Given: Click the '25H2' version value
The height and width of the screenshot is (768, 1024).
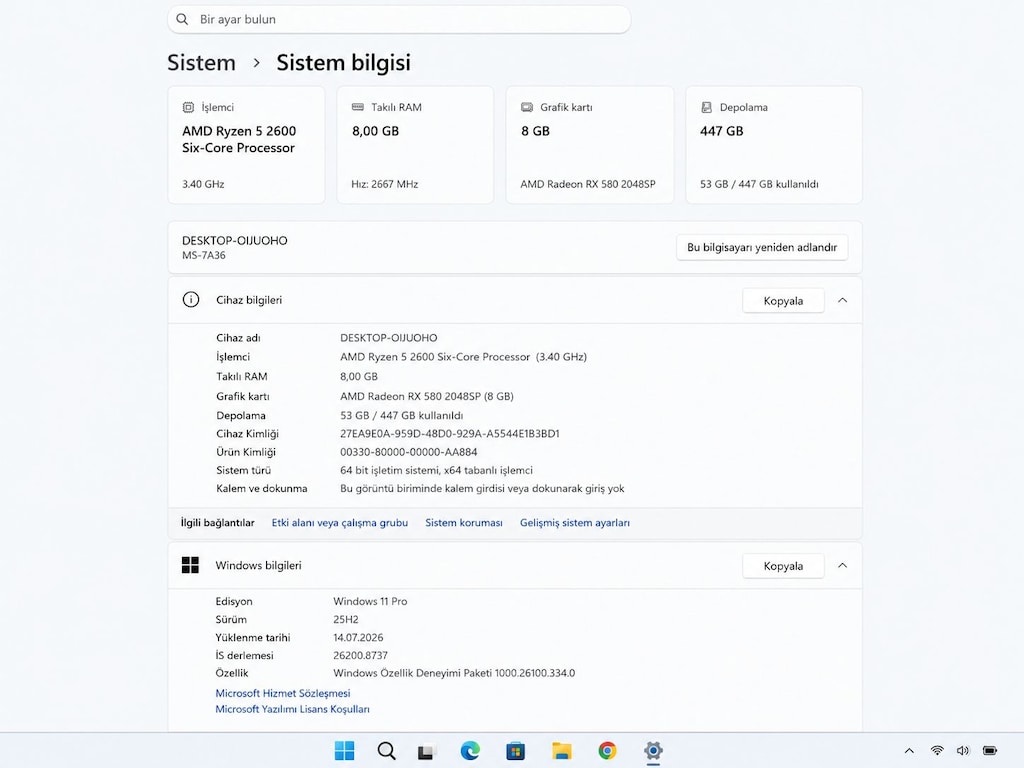Looking at the screenshot, I should pos(345,620).
